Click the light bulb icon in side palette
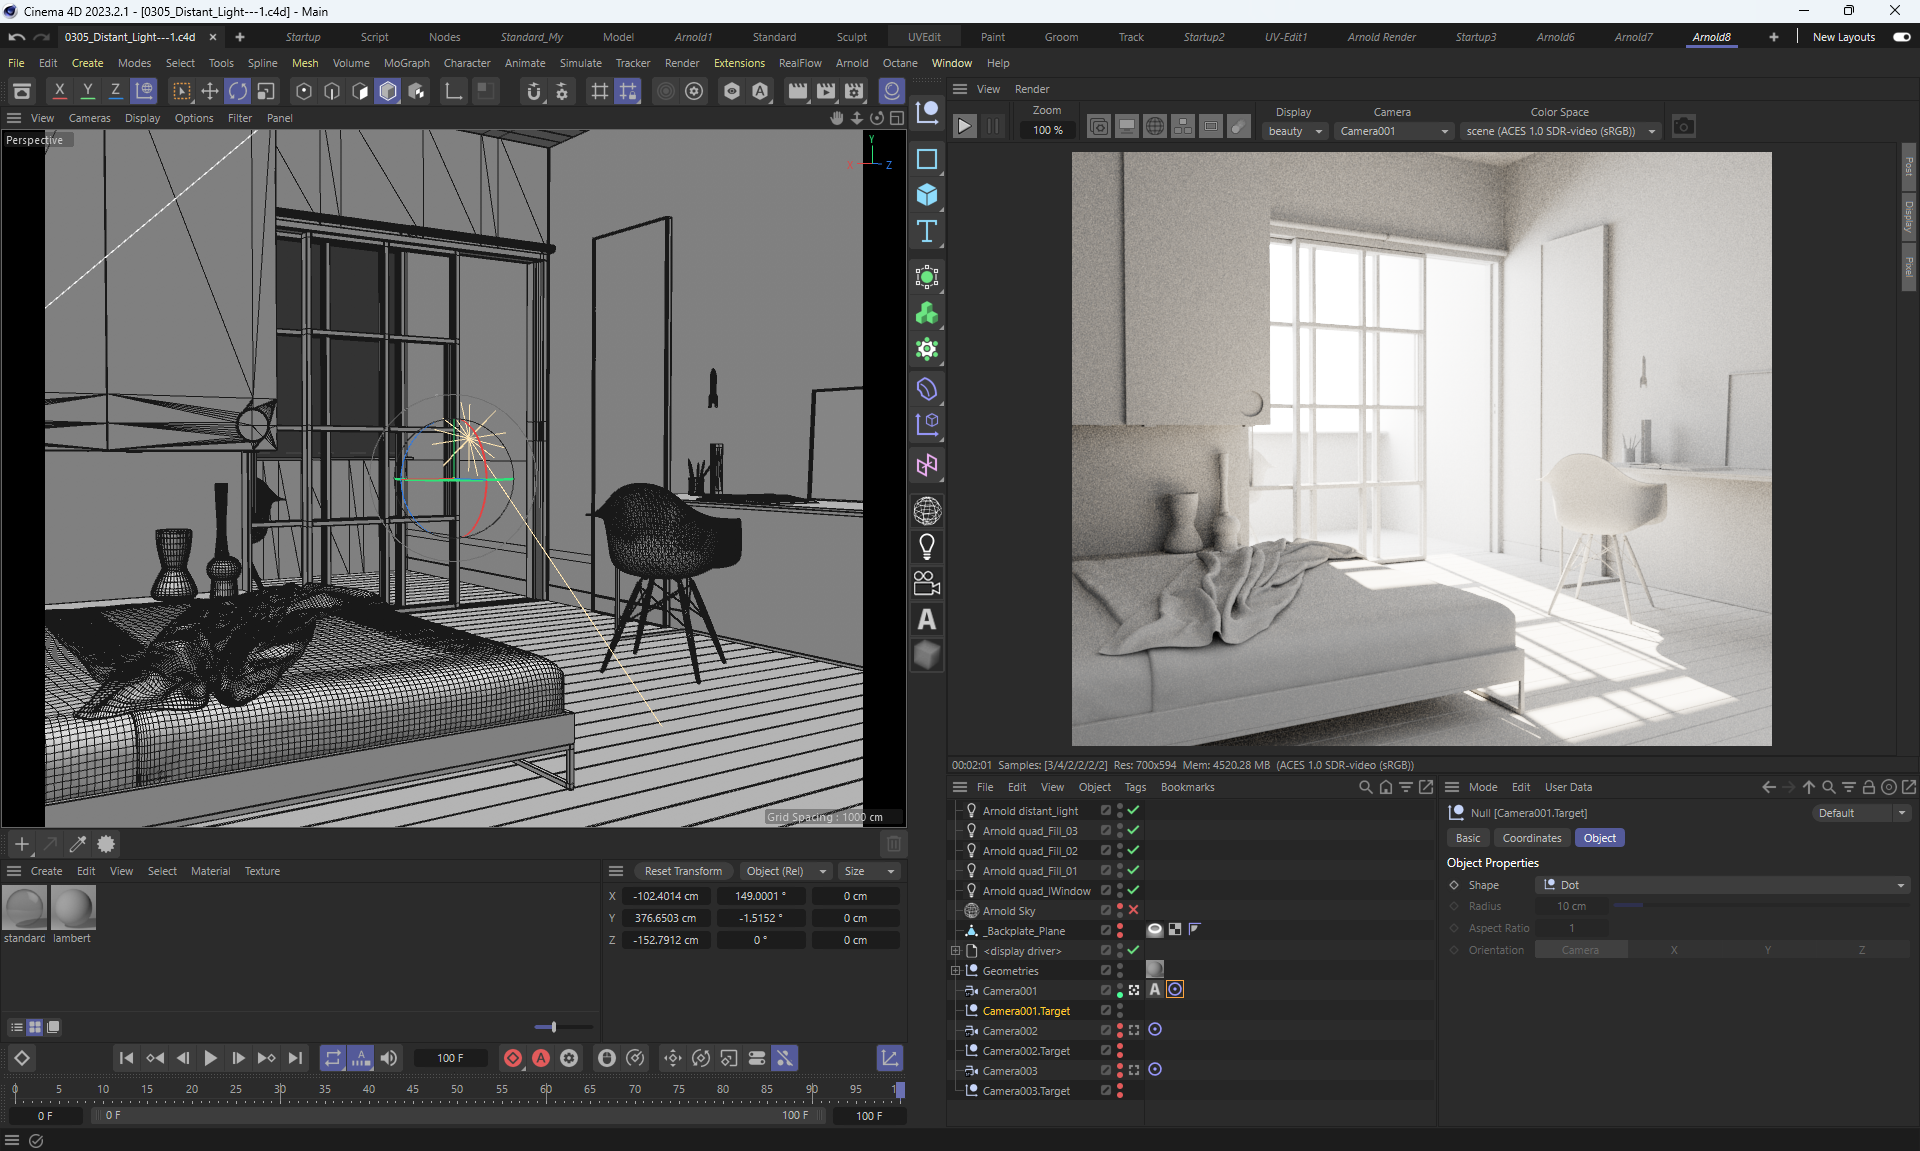This screenshot has height=1151, width=1920. (x=927, y=547)
